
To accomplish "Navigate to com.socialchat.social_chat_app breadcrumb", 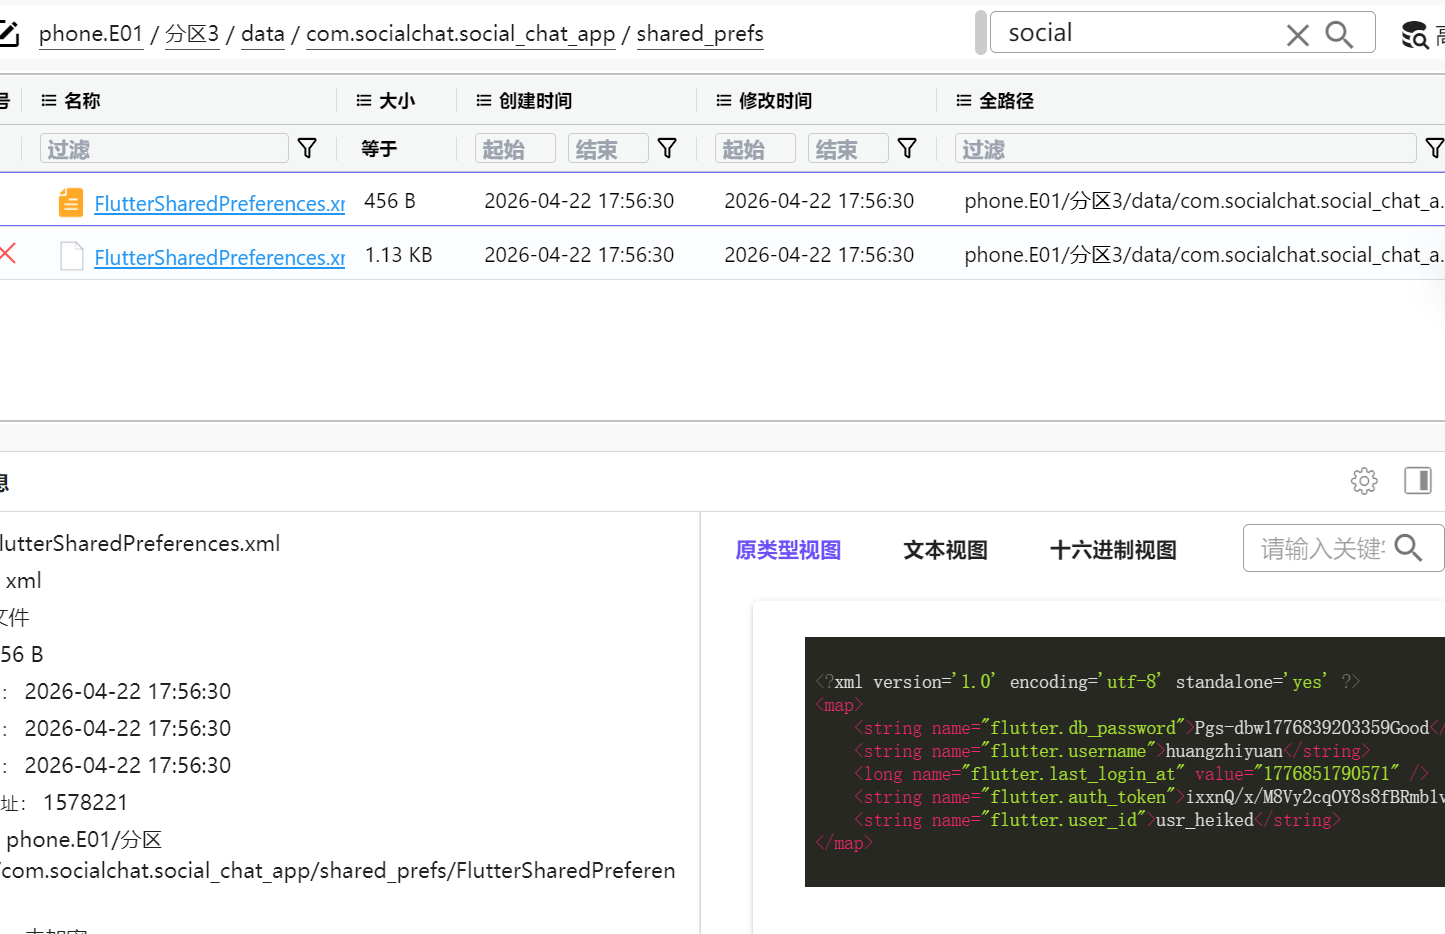I will (460, 34).
